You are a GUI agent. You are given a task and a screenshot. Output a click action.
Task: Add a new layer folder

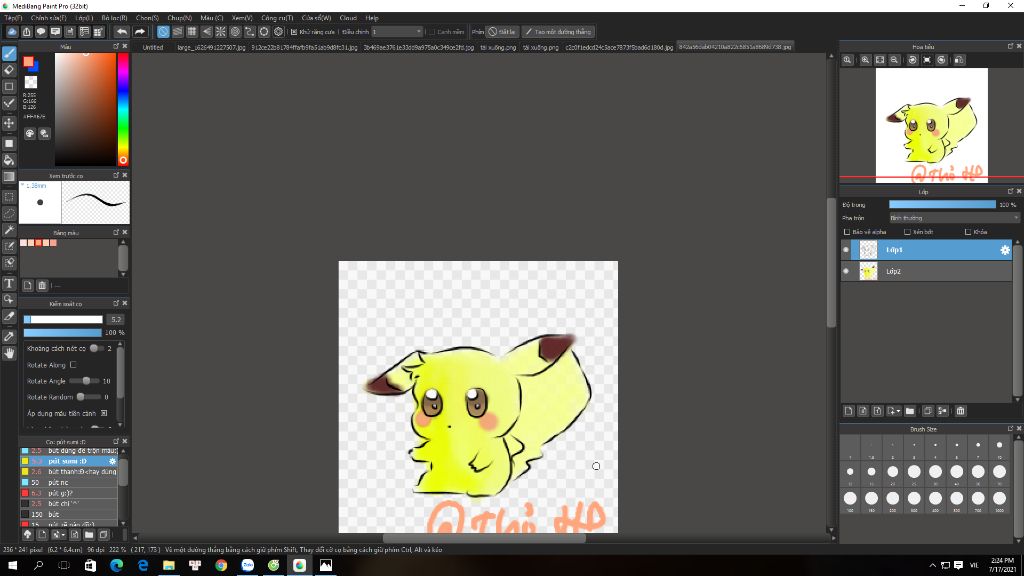910,411
